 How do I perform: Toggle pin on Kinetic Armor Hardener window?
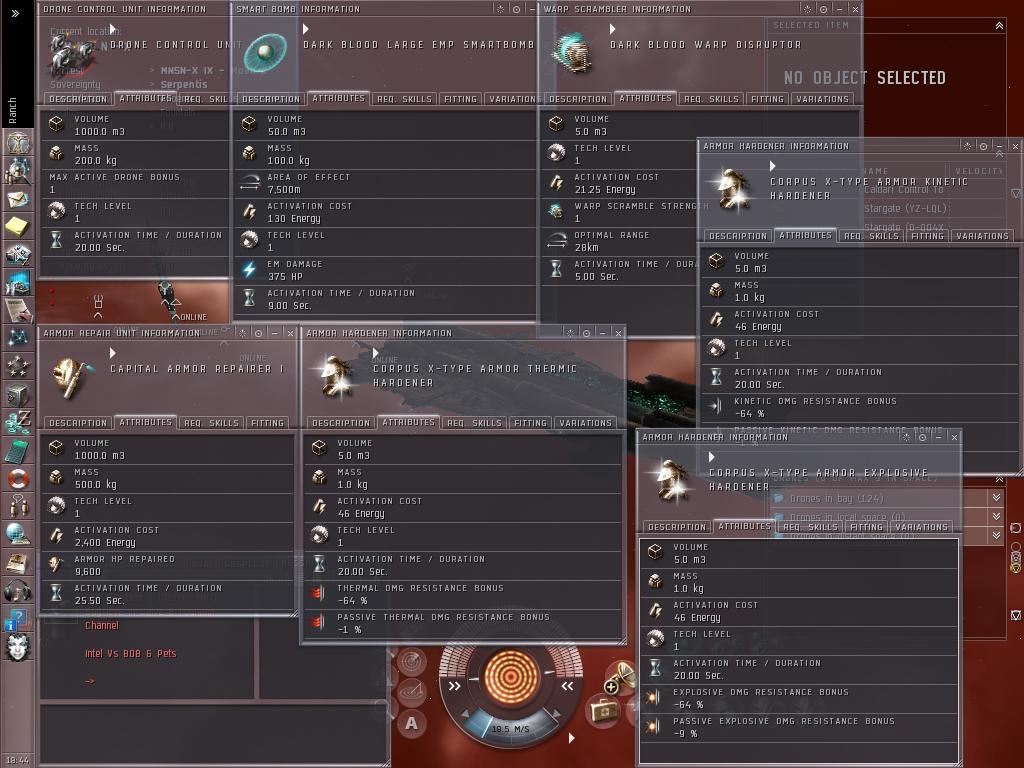click(x=984, y=146)
